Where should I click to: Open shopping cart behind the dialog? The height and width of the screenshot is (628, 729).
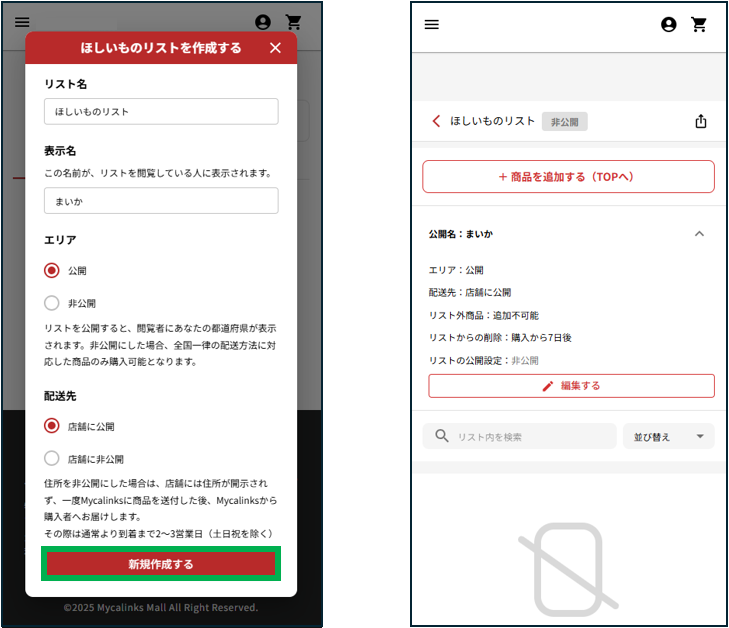[x=293, y=22]
